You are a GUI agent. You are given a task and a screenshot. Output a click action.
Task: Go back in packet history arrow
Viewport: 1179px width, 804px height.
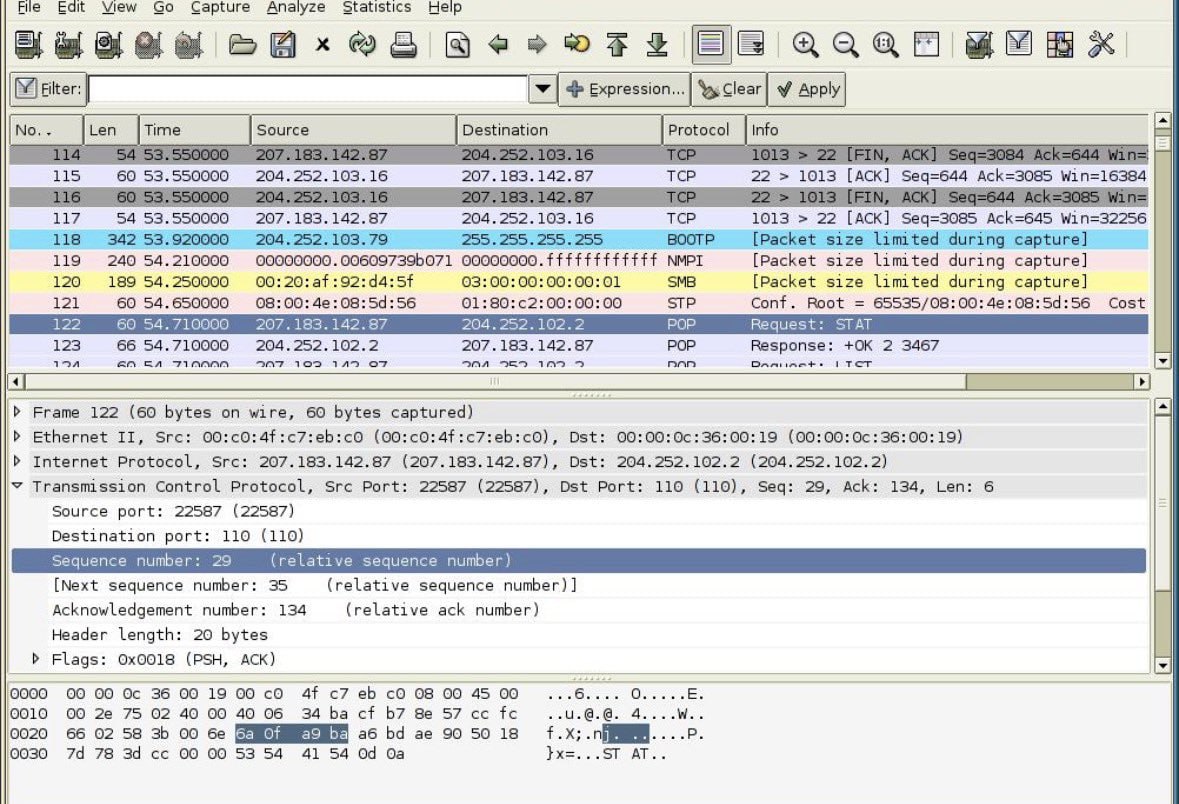(498, 44)
